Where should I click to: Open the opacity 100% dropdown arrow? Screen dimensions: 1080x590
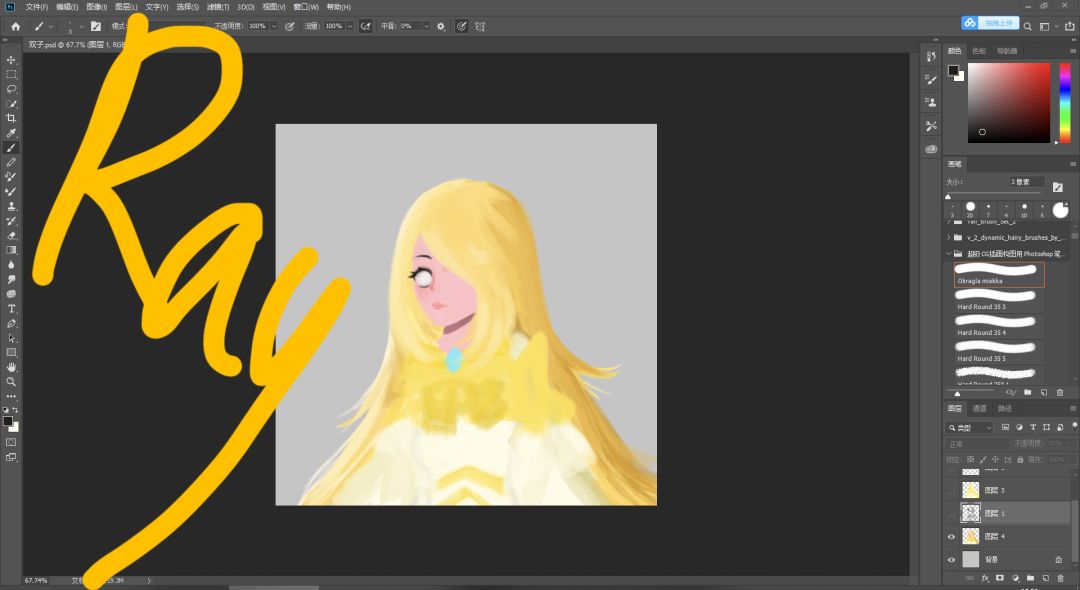pyautogui.click(x=274, y=26)
